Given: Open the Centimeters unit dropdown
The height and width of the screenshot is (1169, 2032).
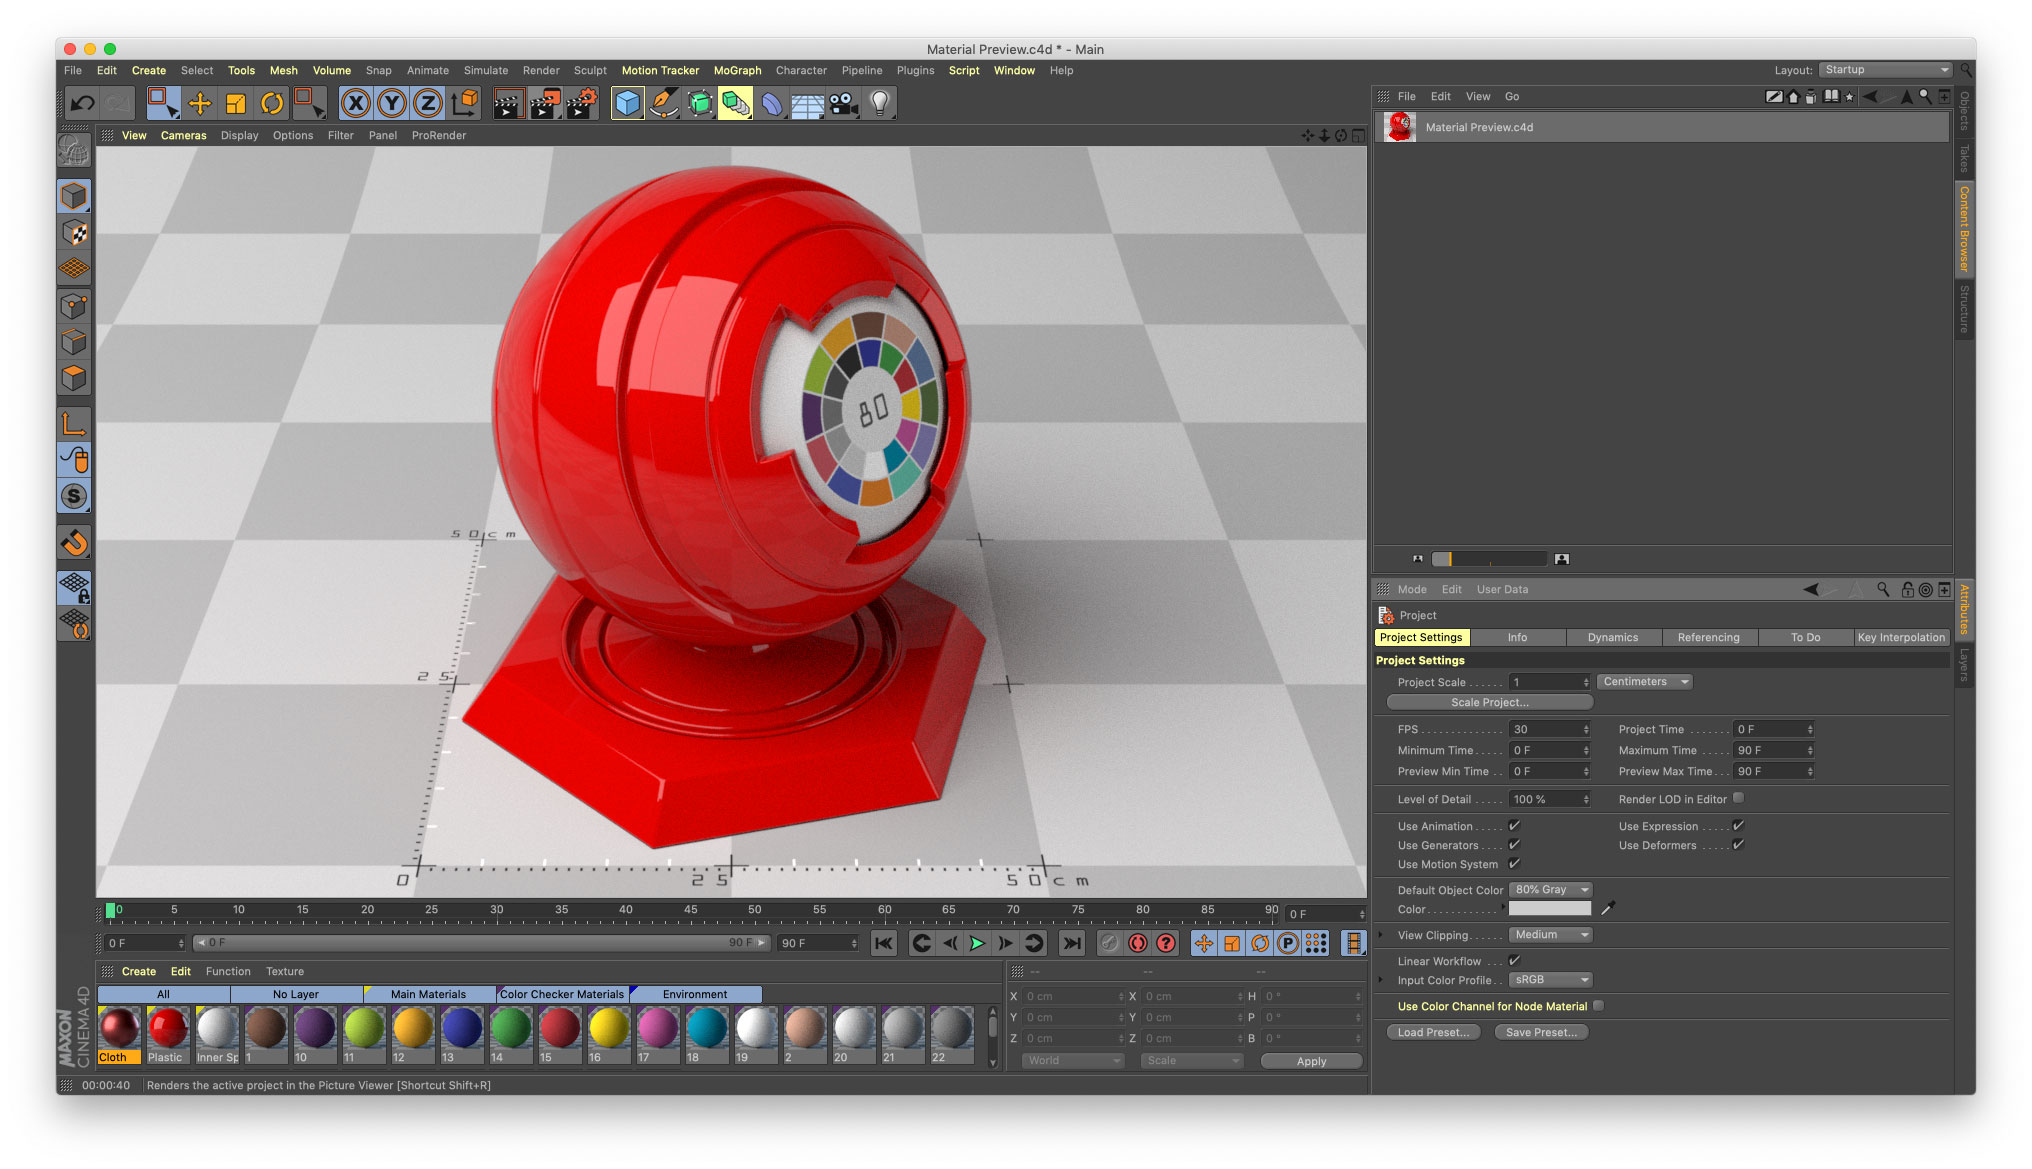Looking at the screenshot, I should (1644, 682).
